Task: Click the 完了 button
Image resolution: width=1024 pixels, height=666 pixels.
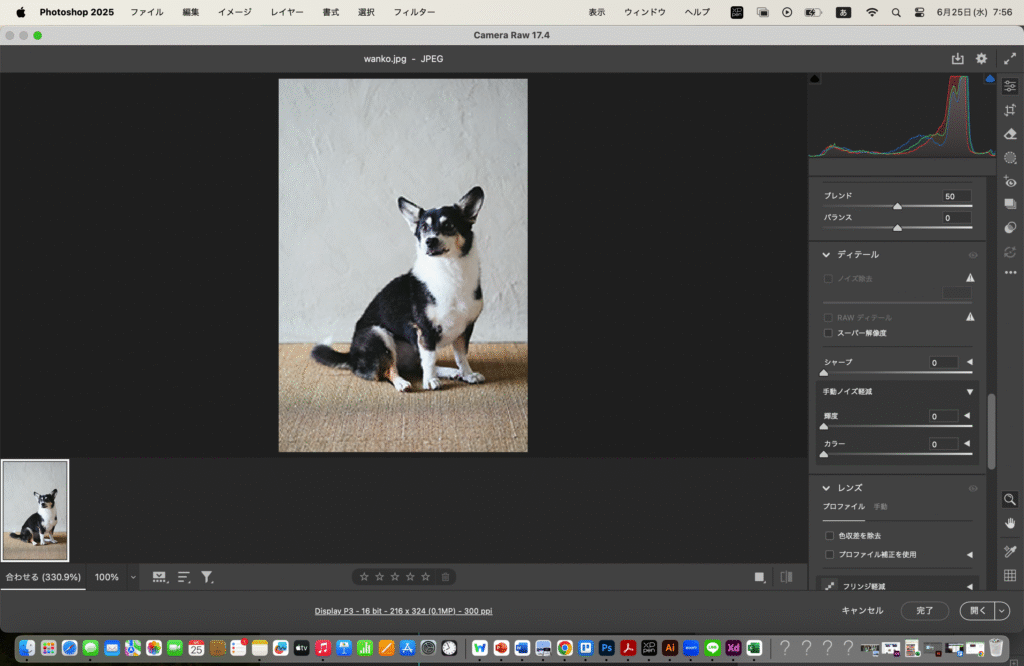Action: 925,610
